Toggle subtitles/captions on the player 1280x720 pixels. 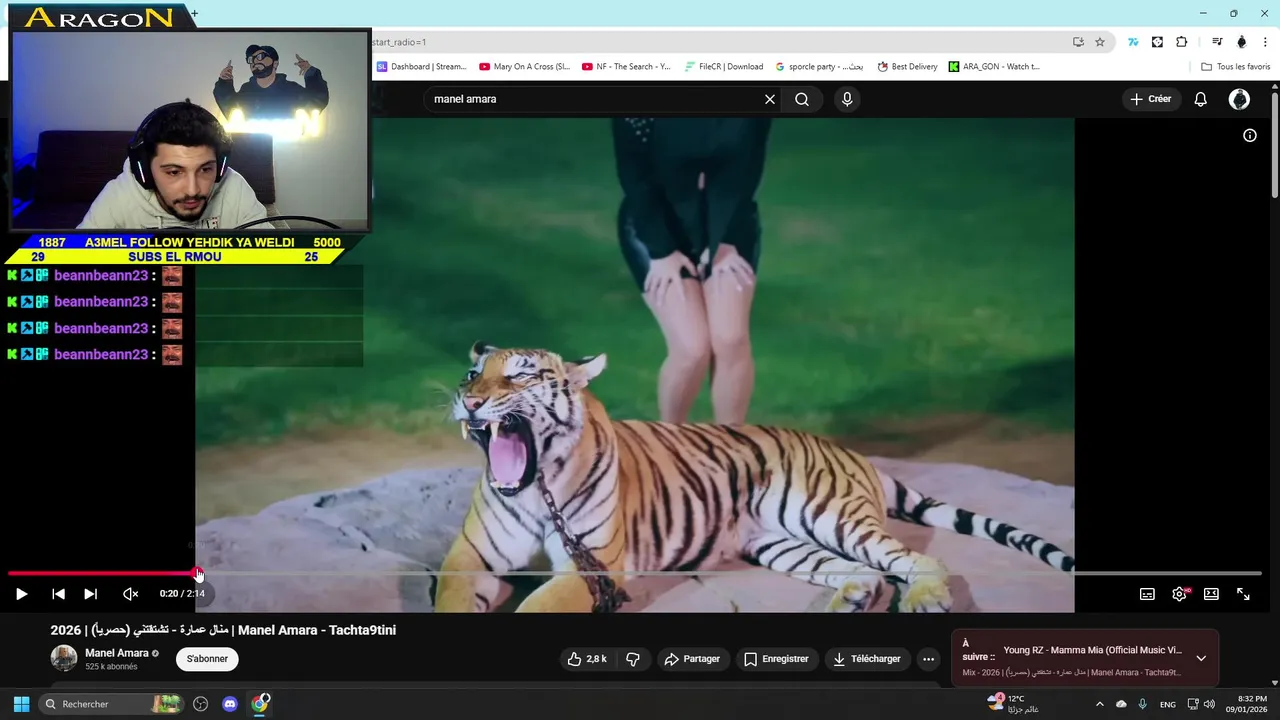tap(1147, 594)
